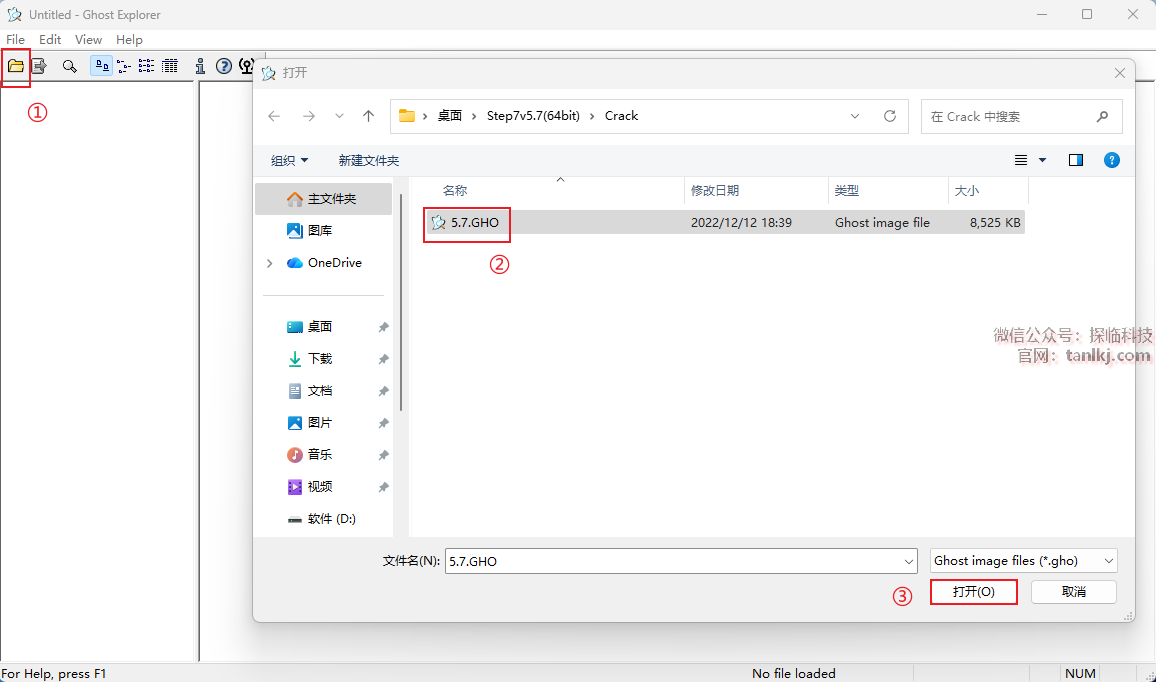Viewport: 1156px width, 682px height.
Task: Click the search magnifier icon in dialog
Action: point(1102,116)
